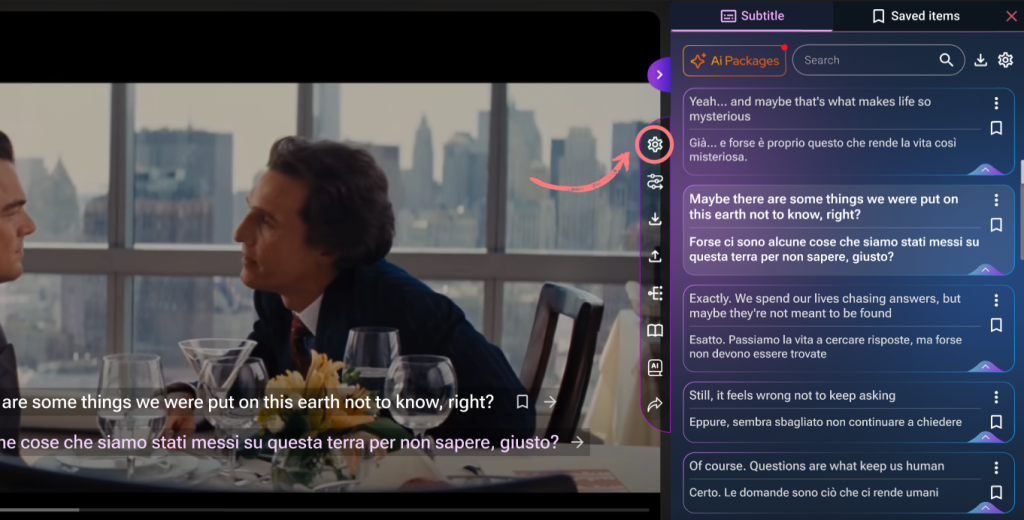This screenshot has height=520, width=1024.
Task: Open the gear settings icon in vertical toolbar
Action: pyautogui.click(x=655, y=144)
